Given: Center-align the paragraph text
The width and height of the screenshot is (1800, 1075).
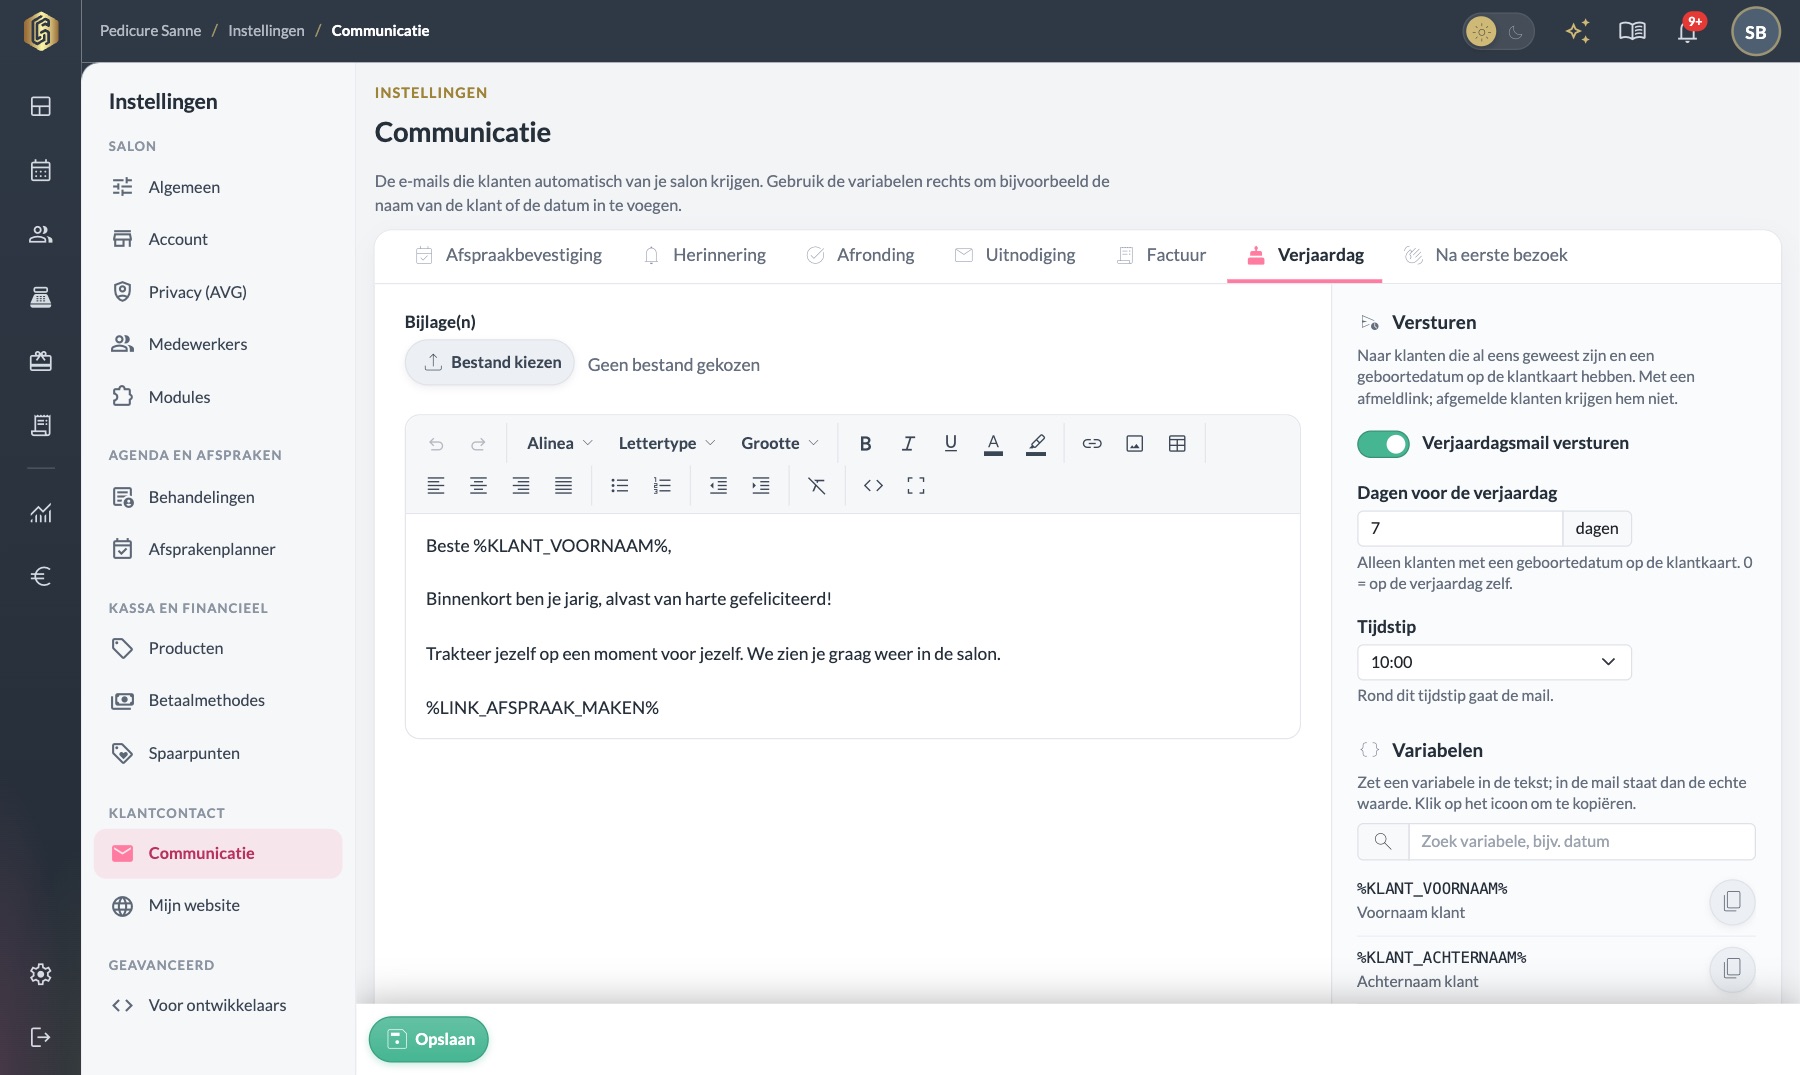Looking at the screenshot, I should click(x=479, y=486).
